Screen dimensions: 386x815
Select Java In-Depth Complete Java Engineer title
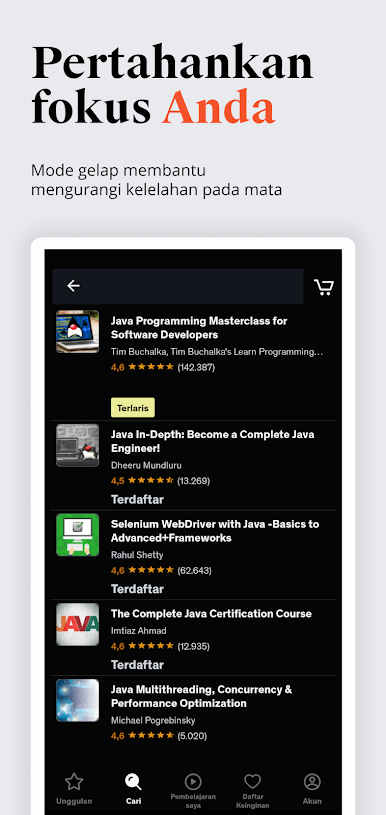point(212,441)
